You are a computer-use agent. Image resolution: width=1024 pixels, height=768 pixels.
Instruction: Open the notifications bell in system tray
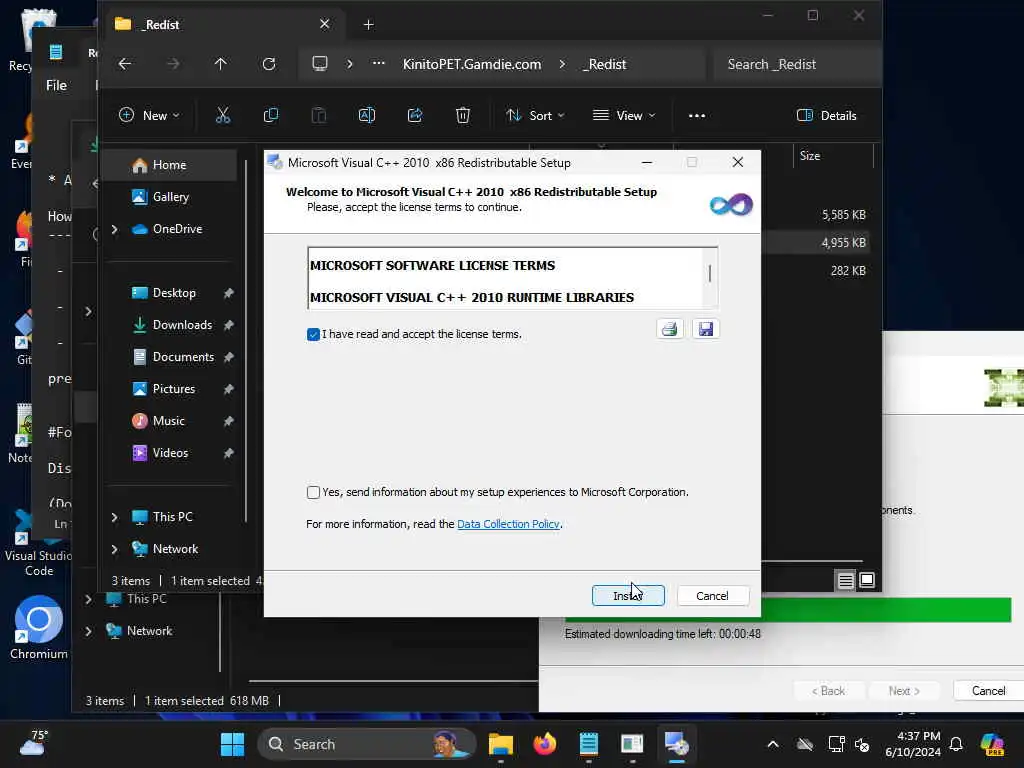coord(956,744)
